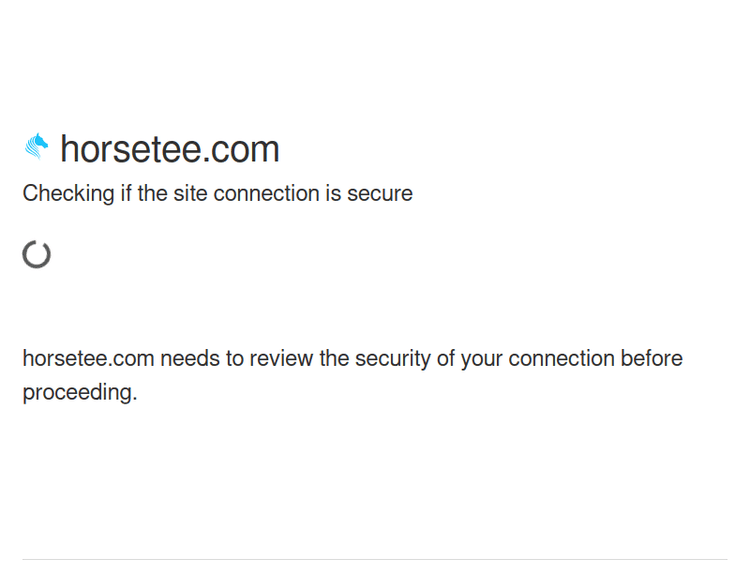The height and width of the screenshot is (563, 750).
Task: Click the word "secure" in the subtitle
Action: [380, 193]
